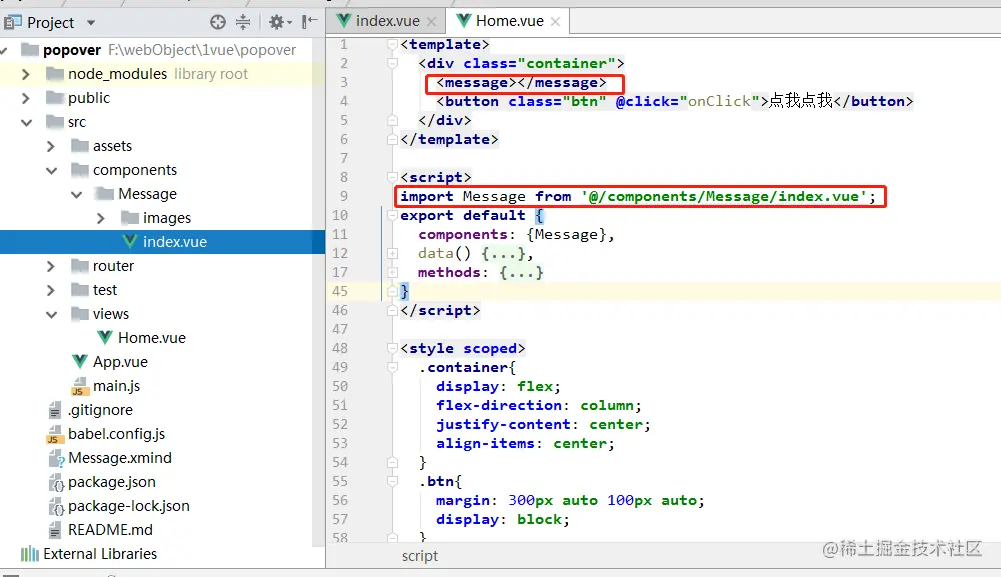Collapse the Message folder
The image size is (1001, 577).
(x=77, y=194)
